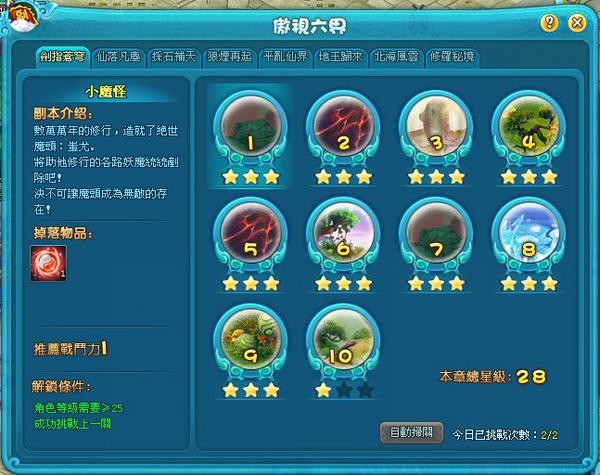This screenshot has width=600, height=475.
Task: Click the avatar badge in the corner
Action: pyautogui.click(x=23, y=17)
